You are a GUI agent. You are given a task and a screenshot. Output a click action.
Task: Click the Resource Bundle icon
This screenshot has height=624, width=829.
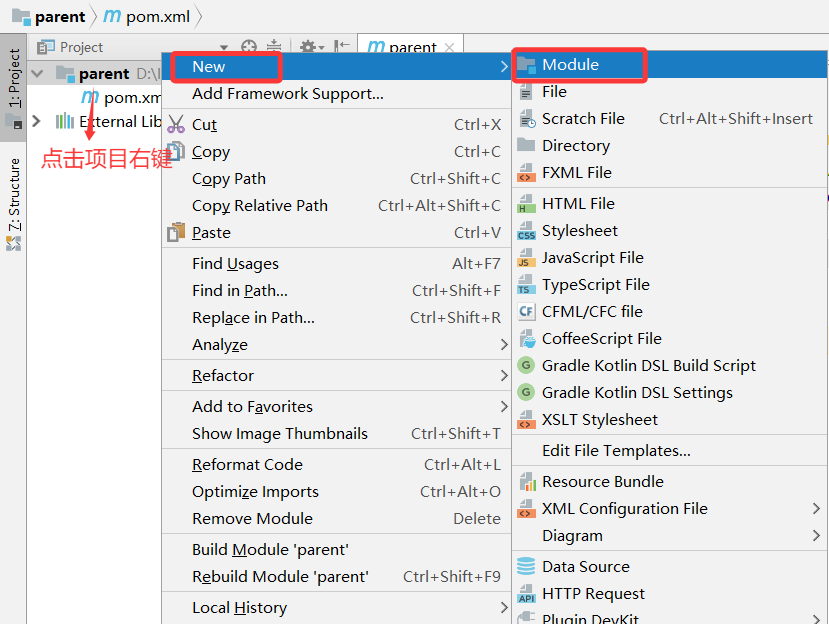[527, 482]
